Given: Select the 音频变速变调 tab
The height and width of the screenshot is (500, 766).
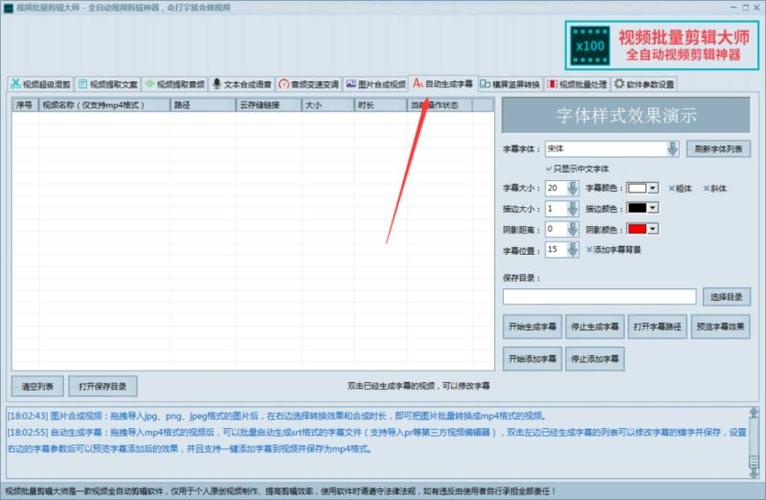Looking at the screenshot, I should 309,84.
